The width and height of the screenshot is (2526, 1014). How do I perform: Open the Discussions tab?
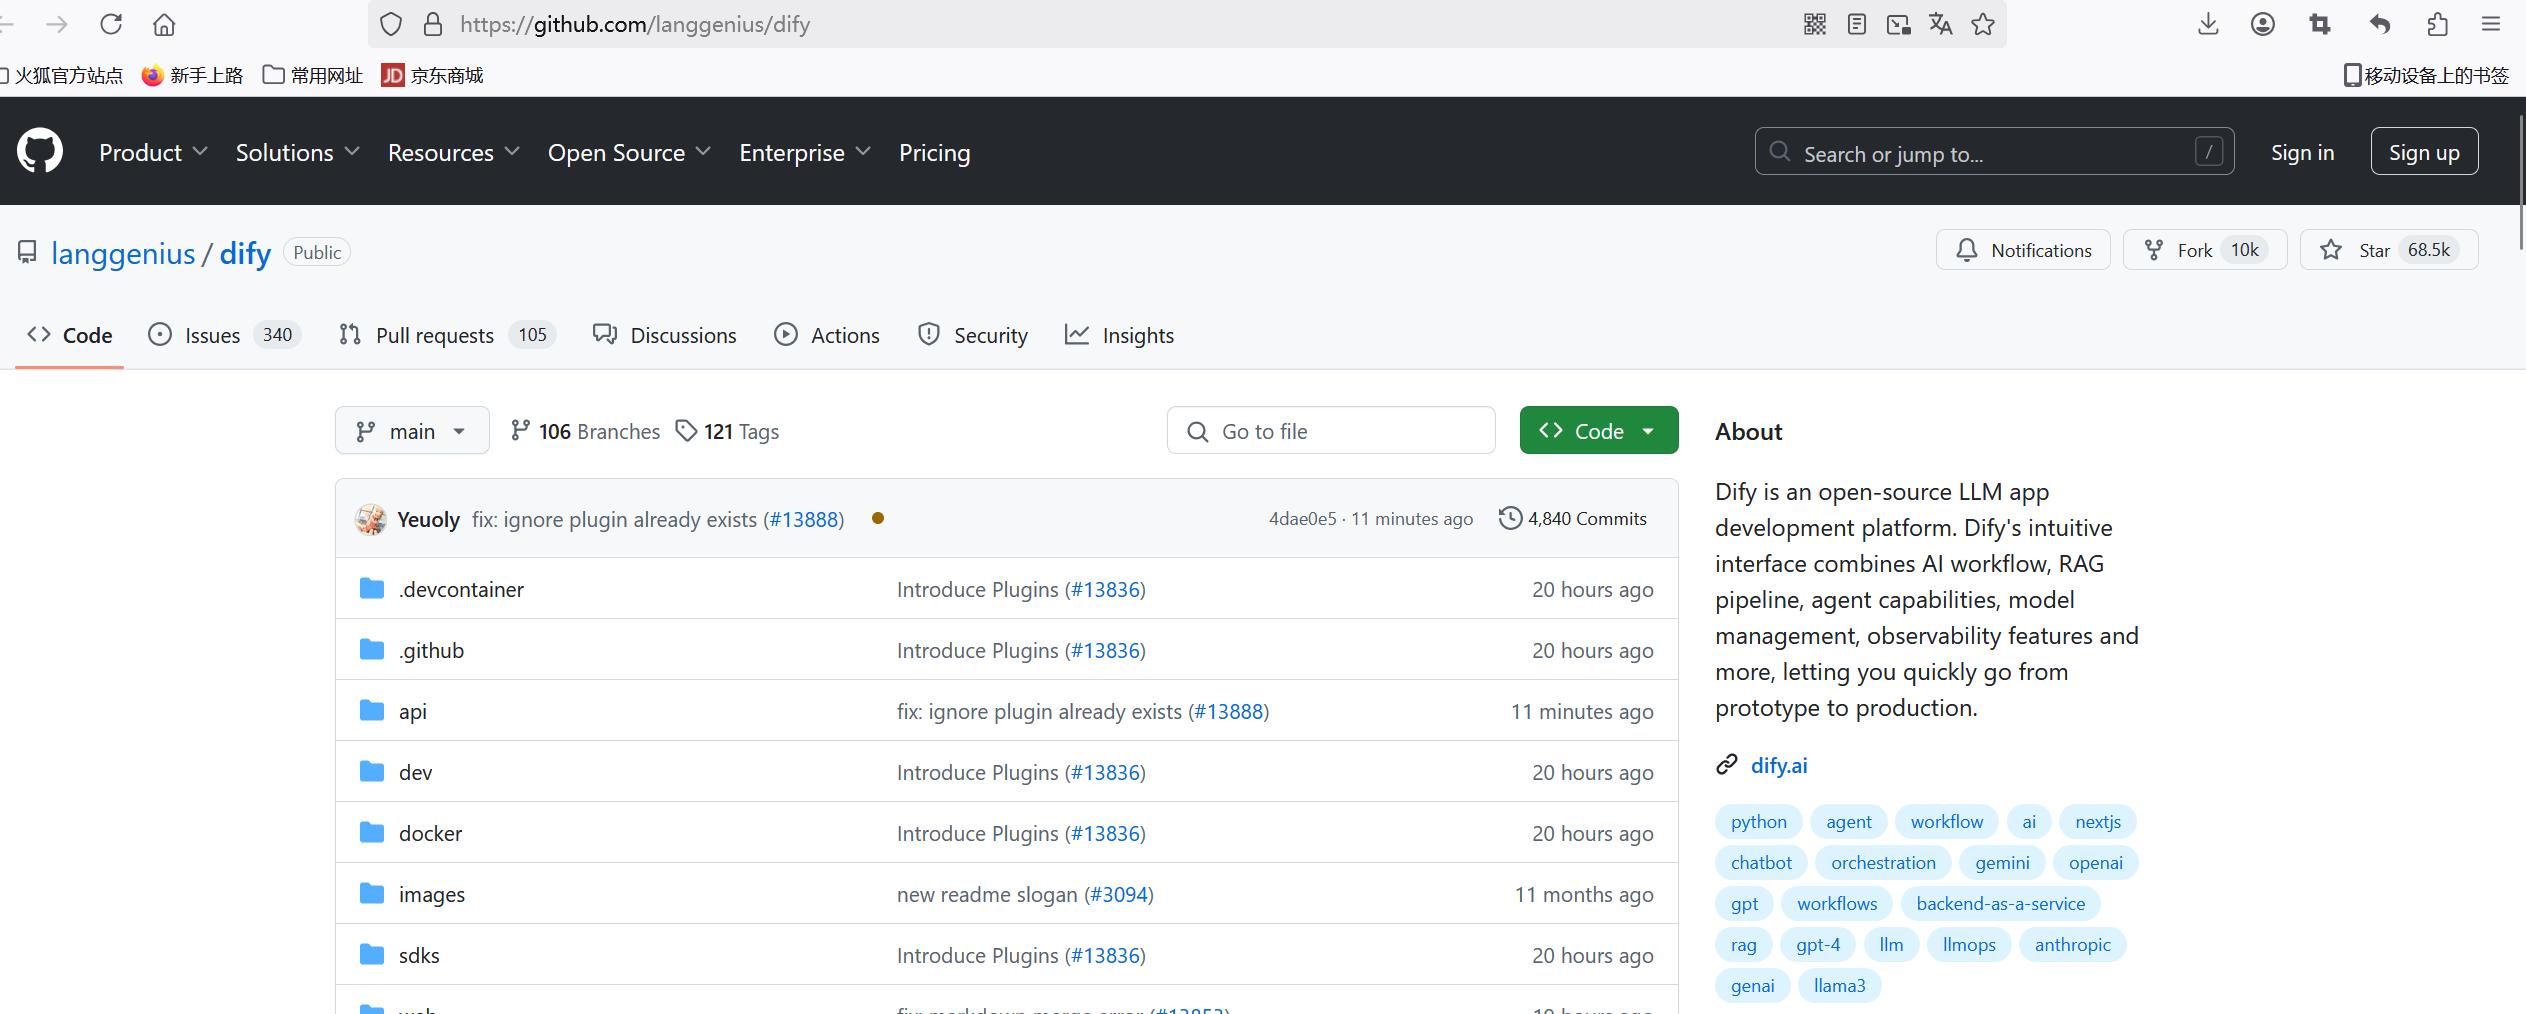pos(664,335)
